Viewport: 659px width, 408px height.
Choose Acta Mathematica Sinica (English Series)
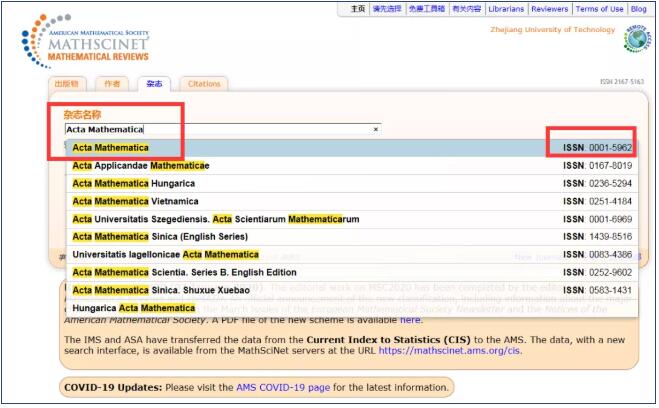(x=158, y=236)
